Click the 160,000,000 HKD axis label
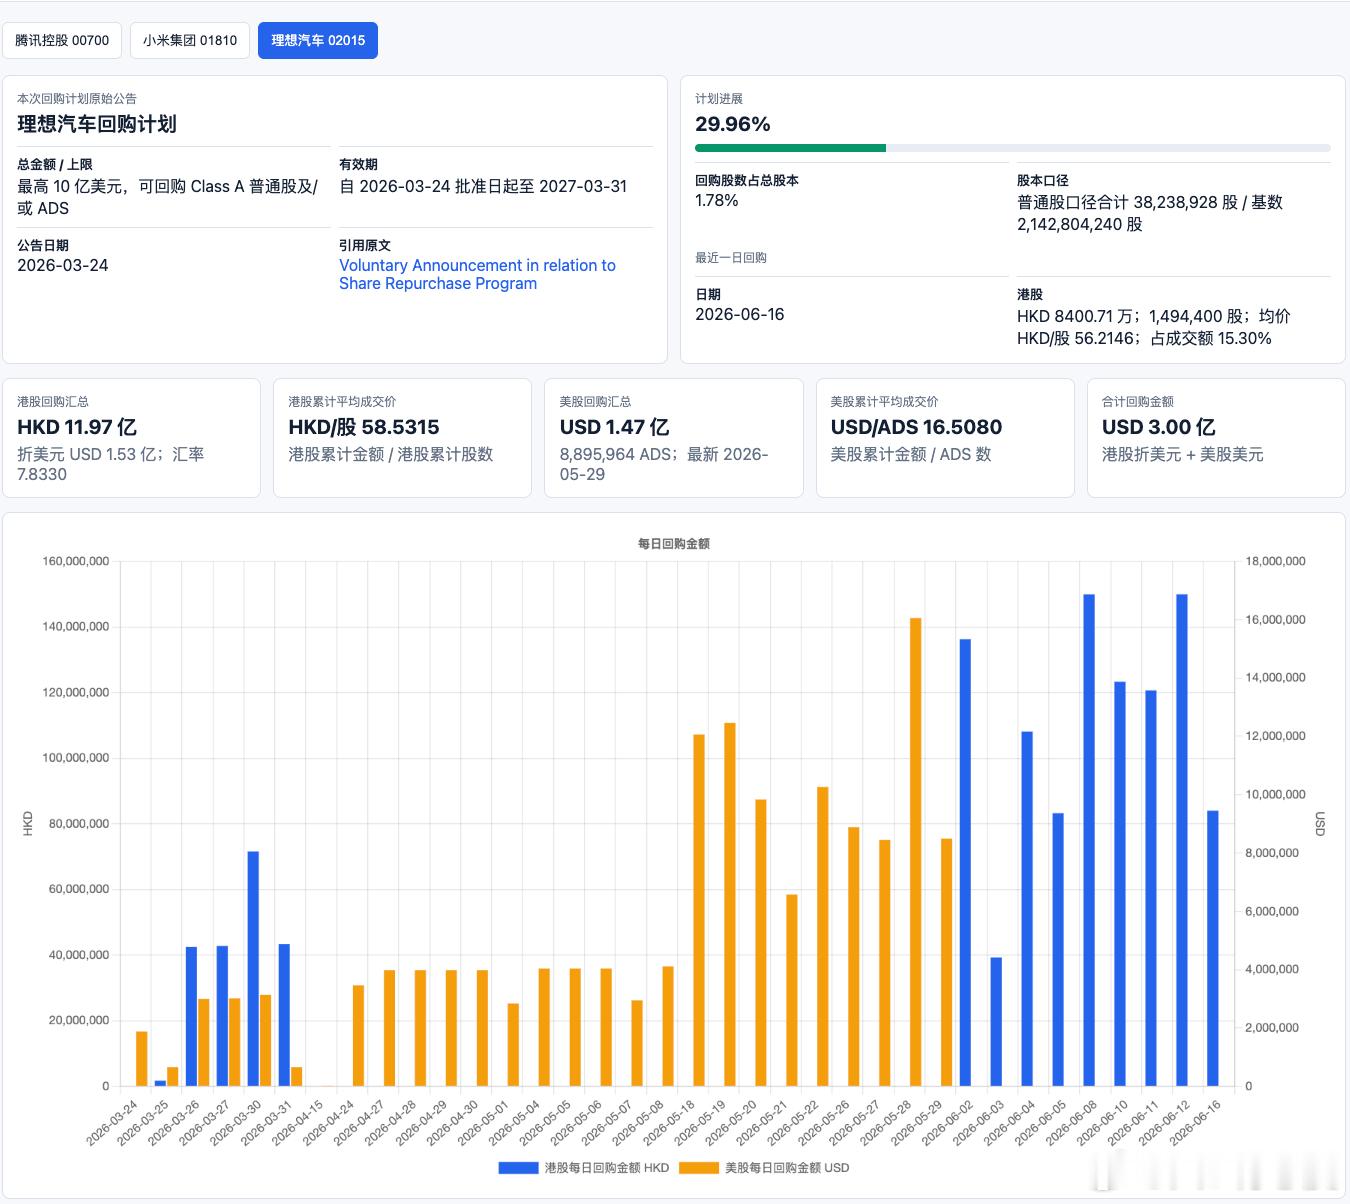The height and width of the screenshot is (1204, 1350). pyautogui.click(x=76, y=562)
